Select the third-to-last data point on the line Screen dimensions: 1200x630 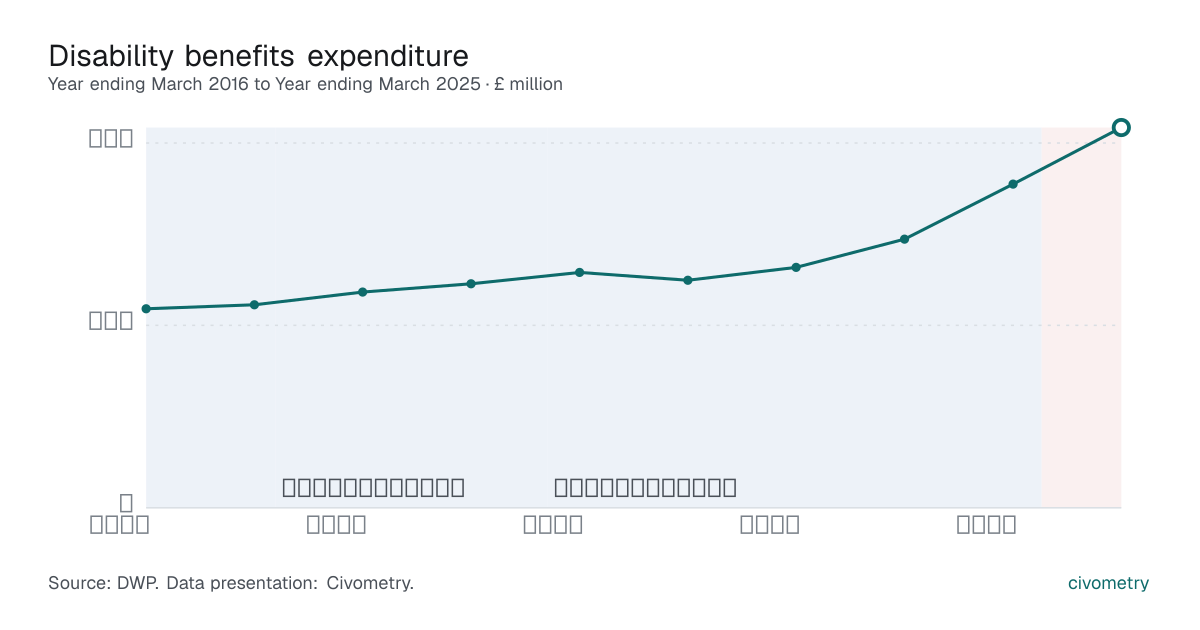[x=904, y=239]
